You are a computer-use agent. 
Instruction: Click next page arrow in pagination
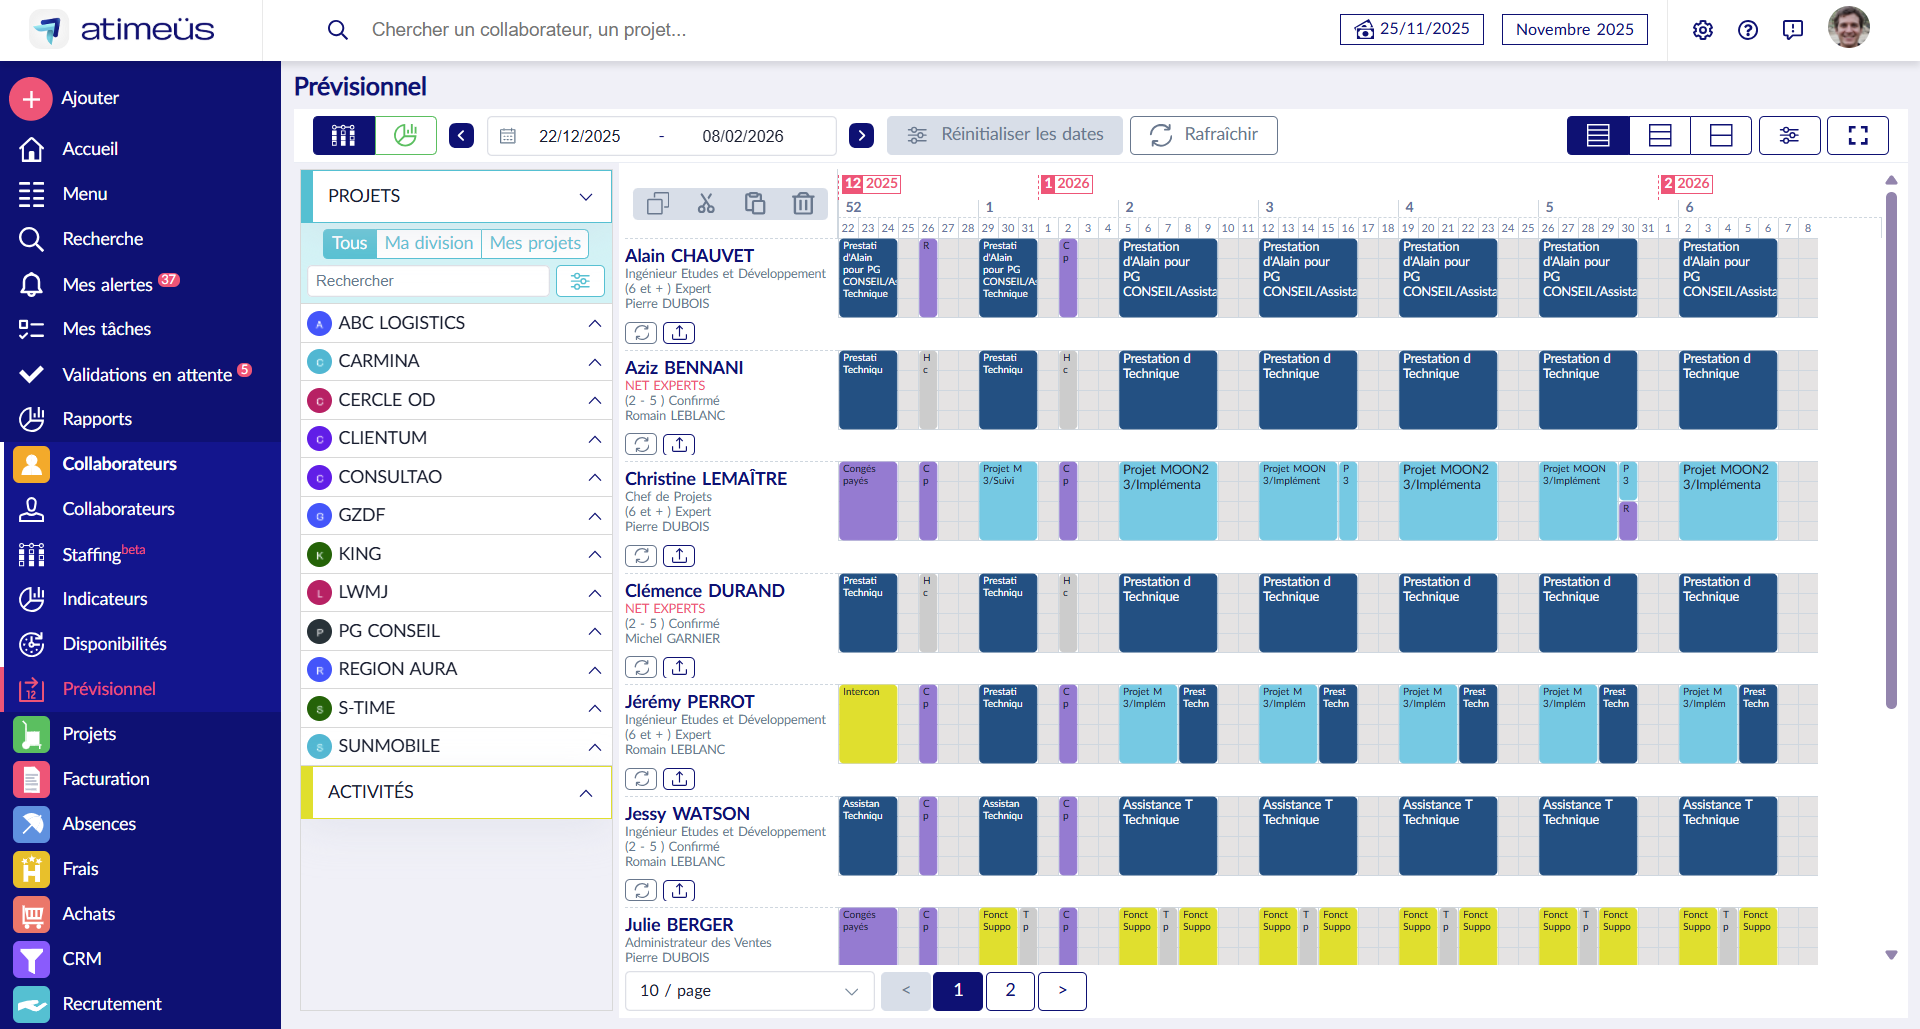click(1062, 991)
